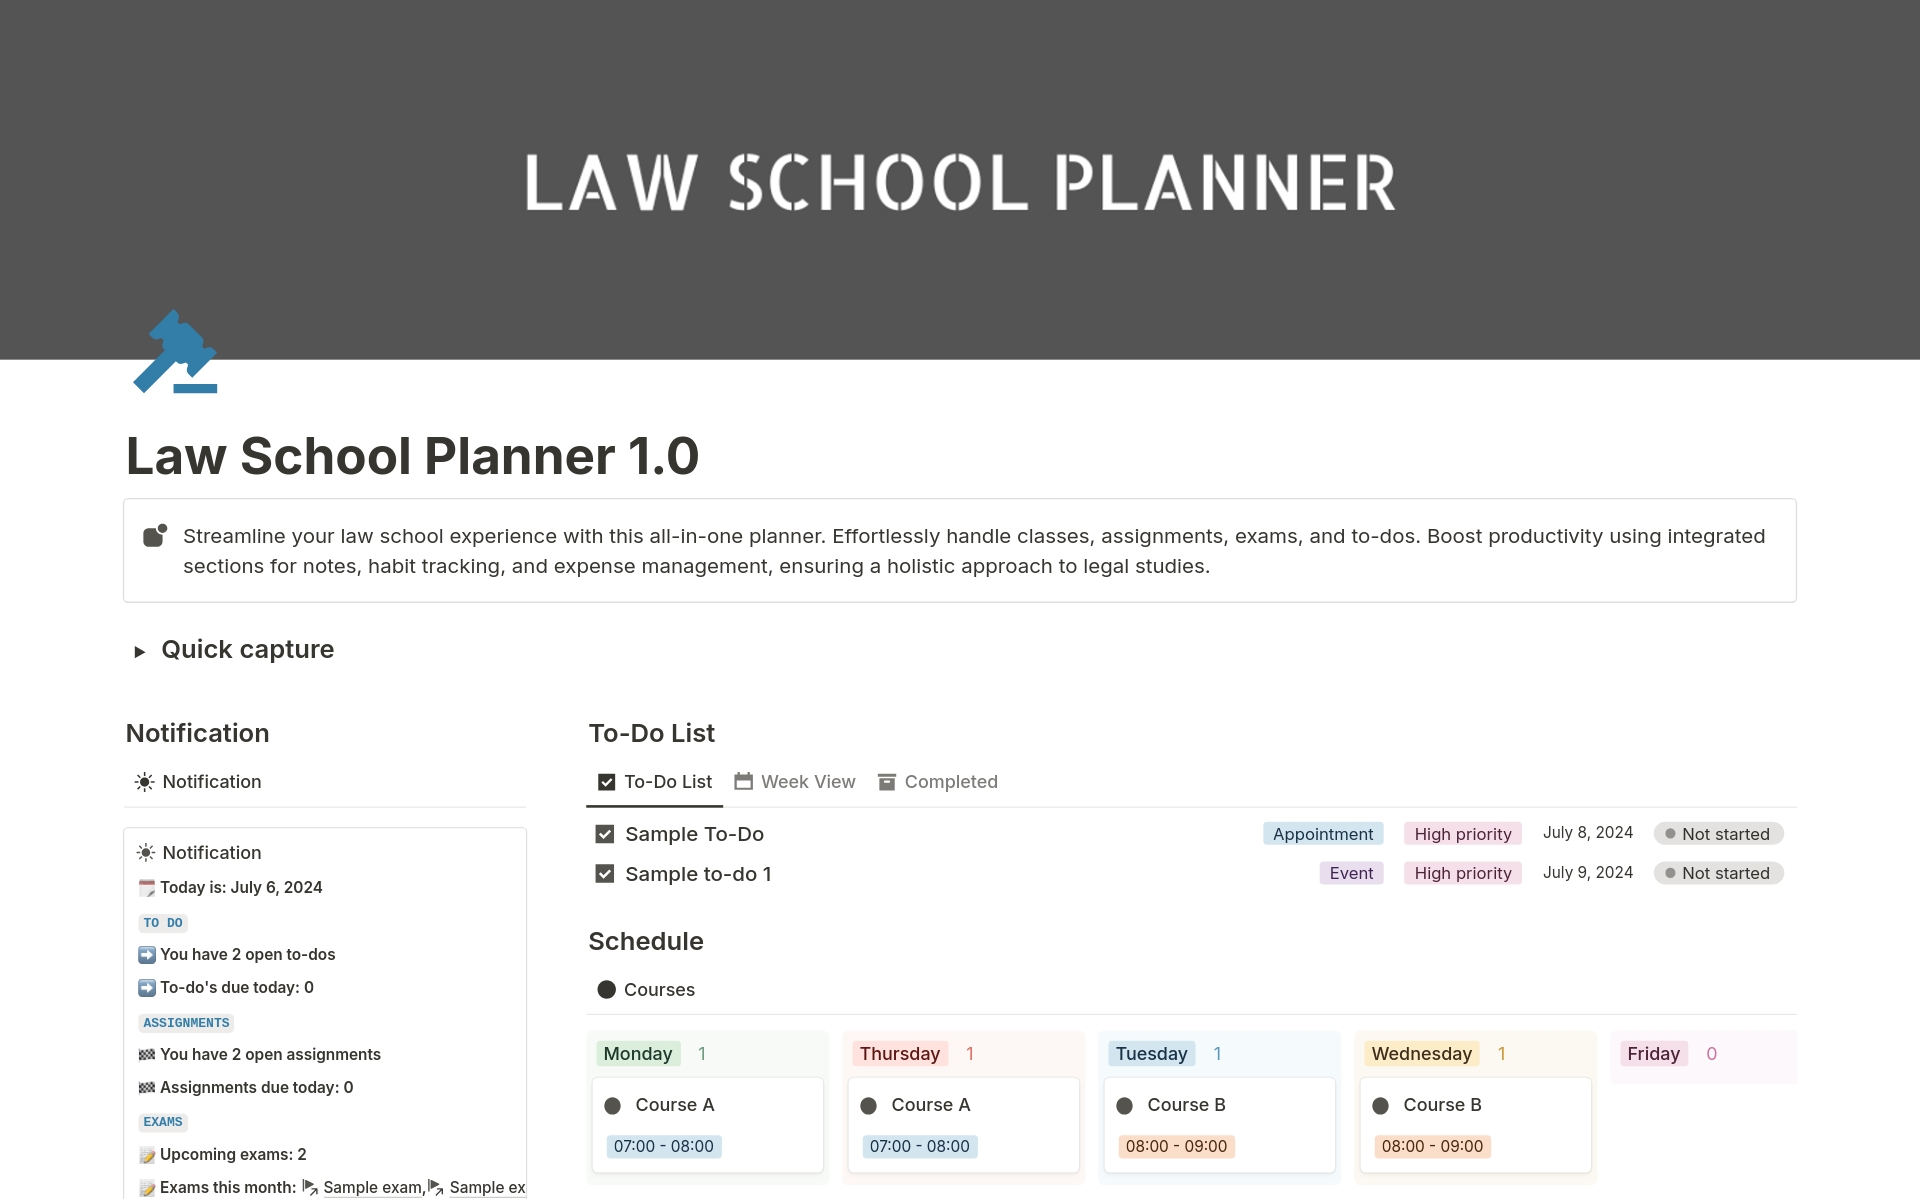Image resolution: width=1920 pixels, height=1199 pixels.
Task: Open the Appointment tag on Sample To-Do
Action: coord(1322,834)
